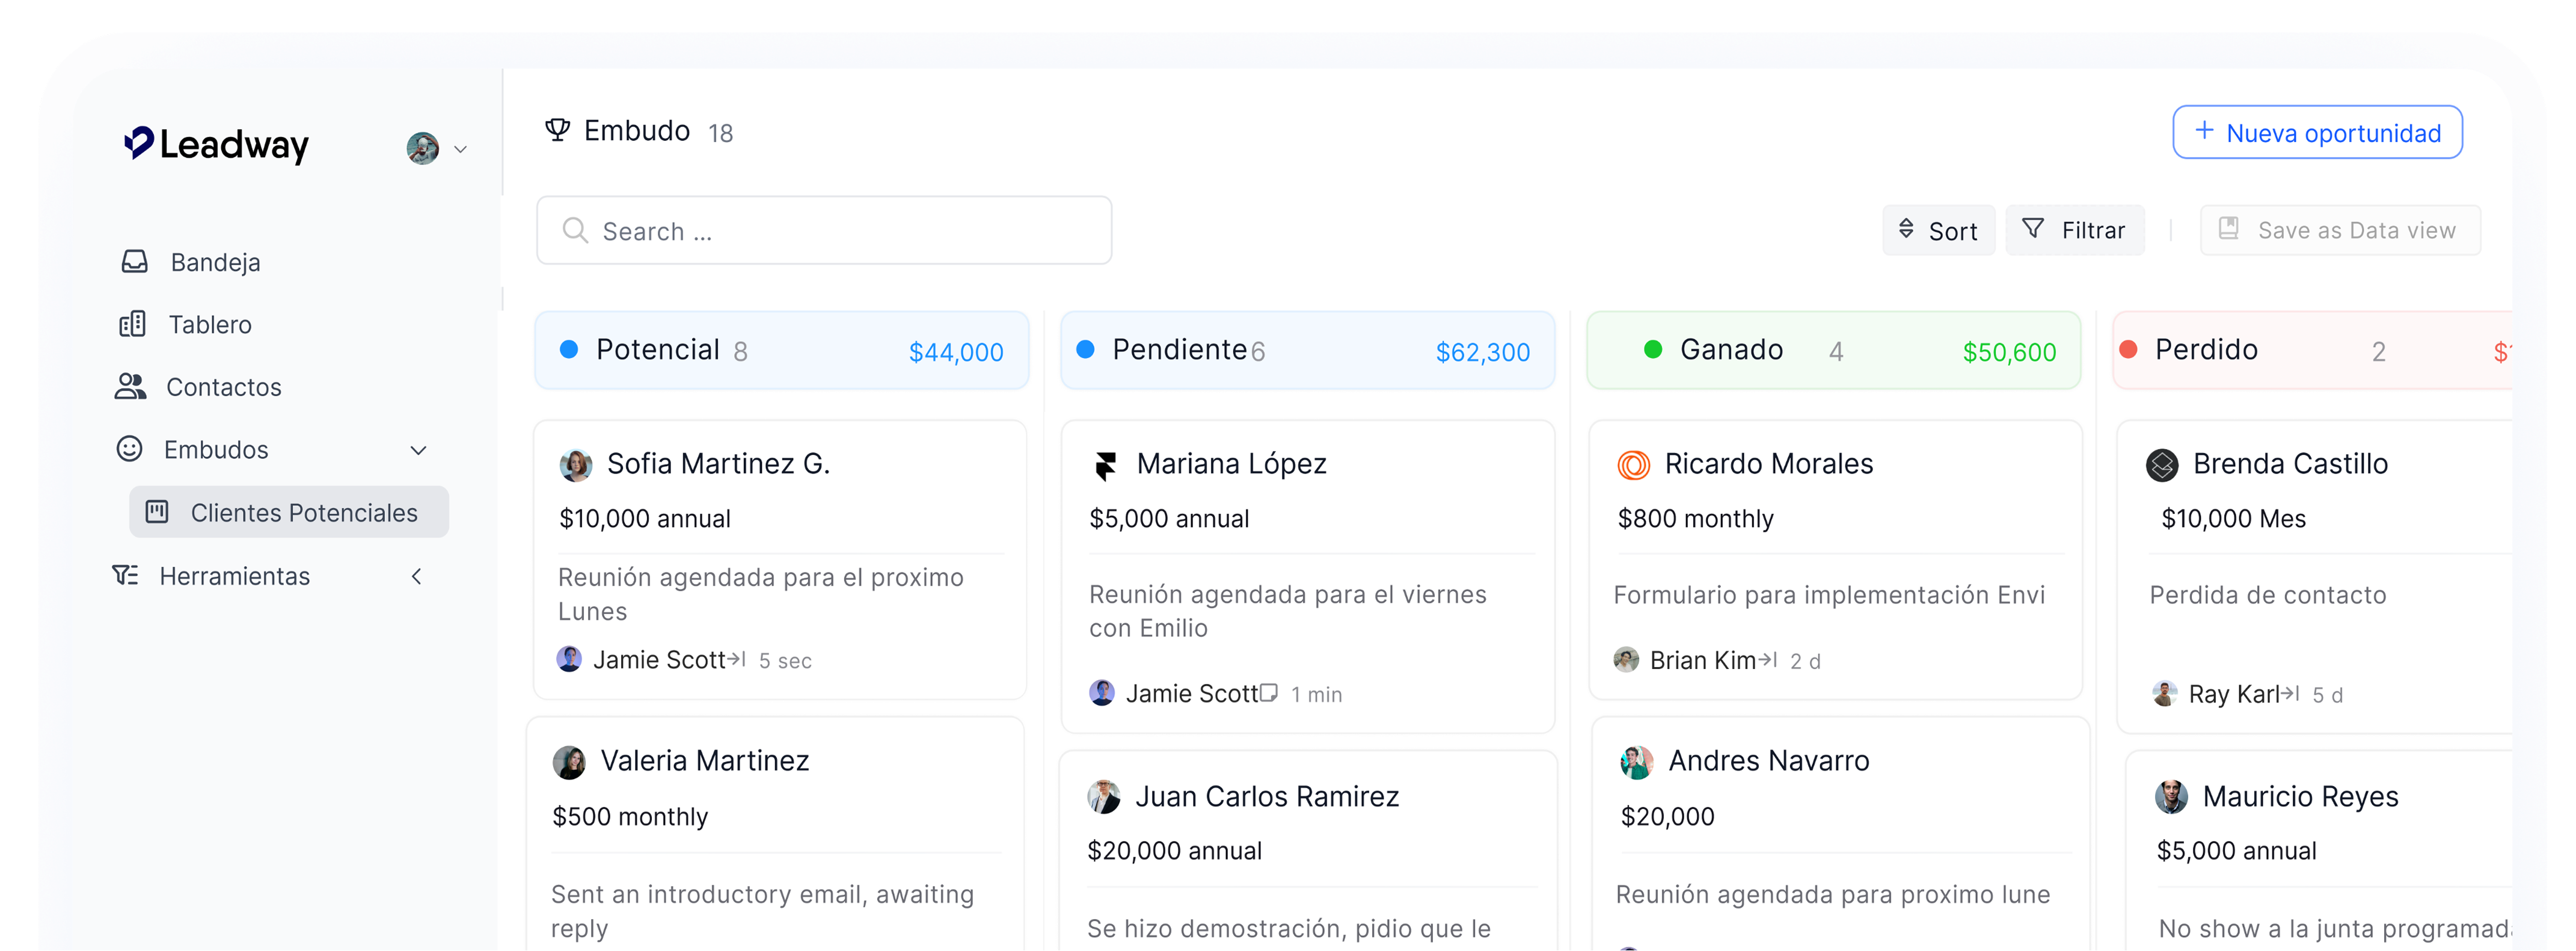The image size is (2576, 951).
Task: Click the Embudos smiley icon
Action: click(x=130, y=449)
